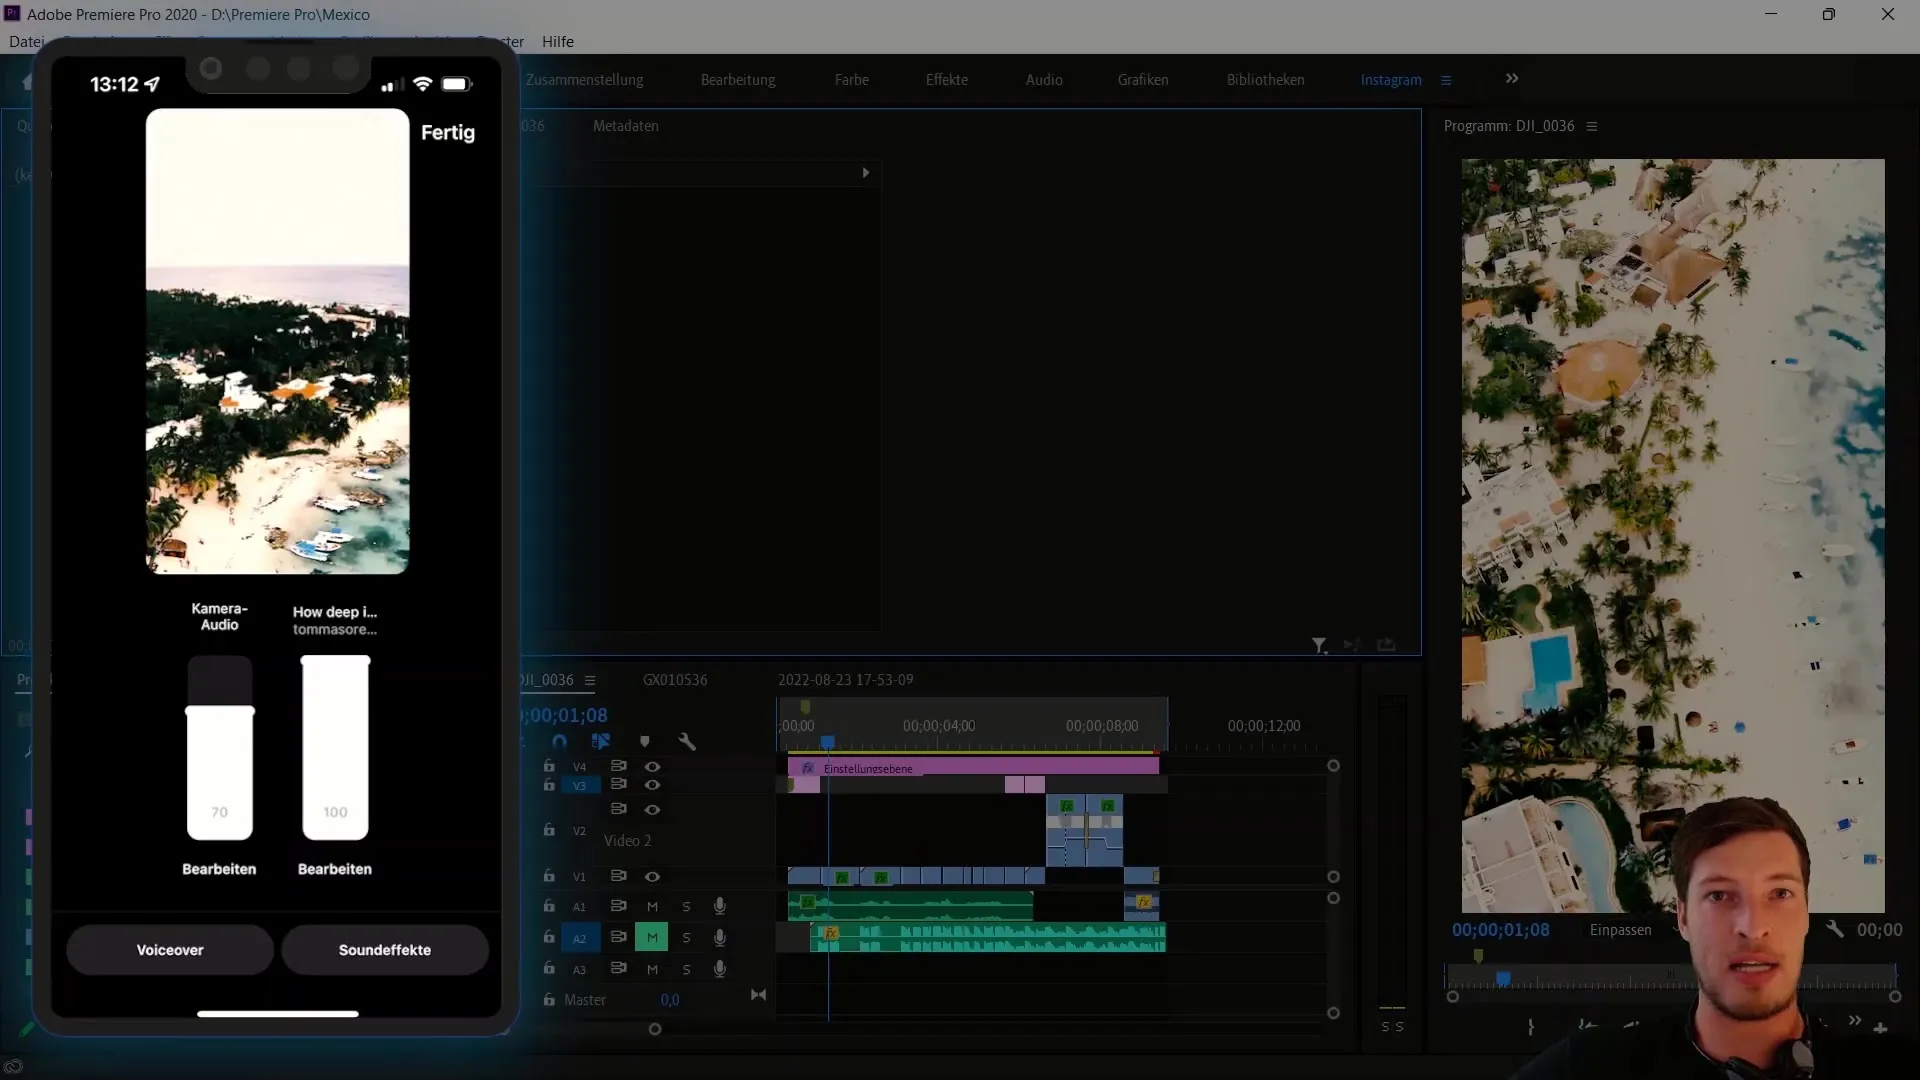This screenshot has height=1080, width=1920.
Task: Tap Fertig on the phone overlay
Action: [x=448, y=132]
